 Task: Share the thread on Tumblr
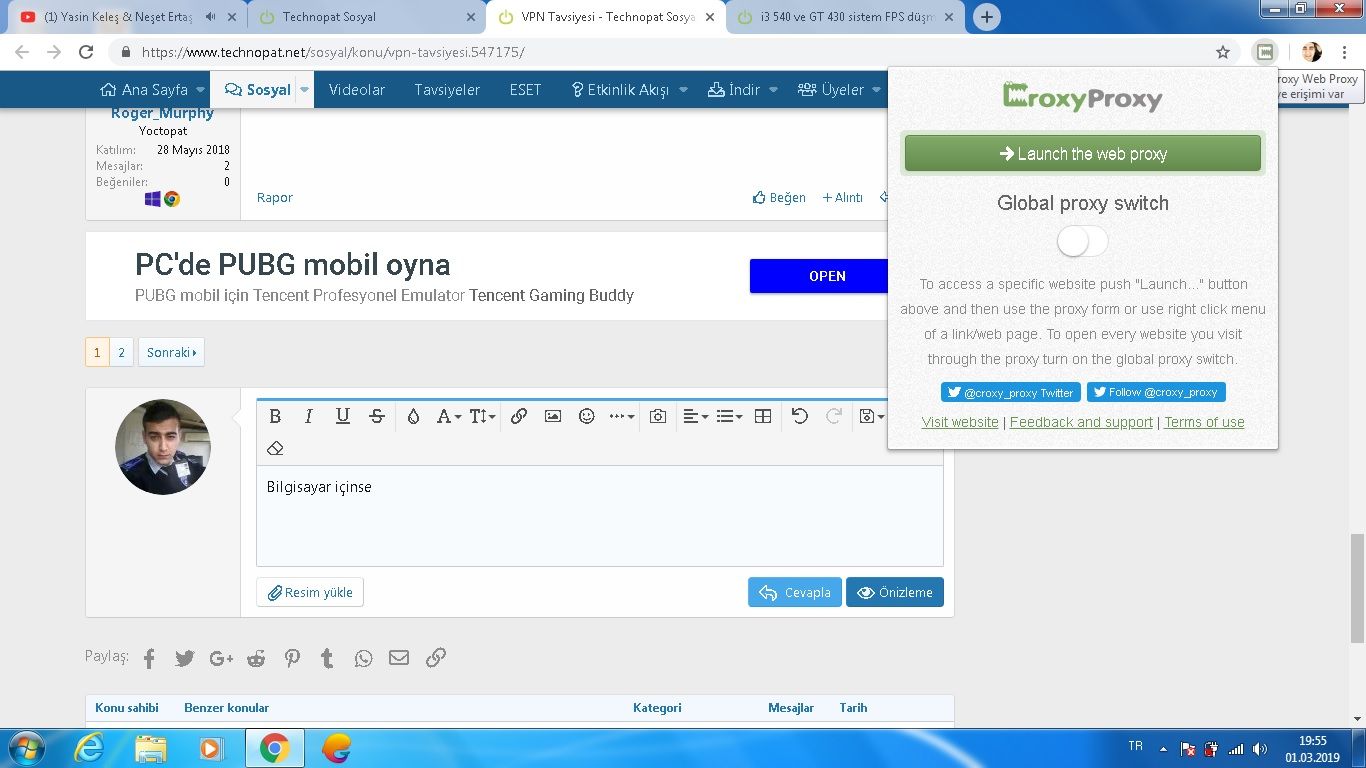(327, 658)
